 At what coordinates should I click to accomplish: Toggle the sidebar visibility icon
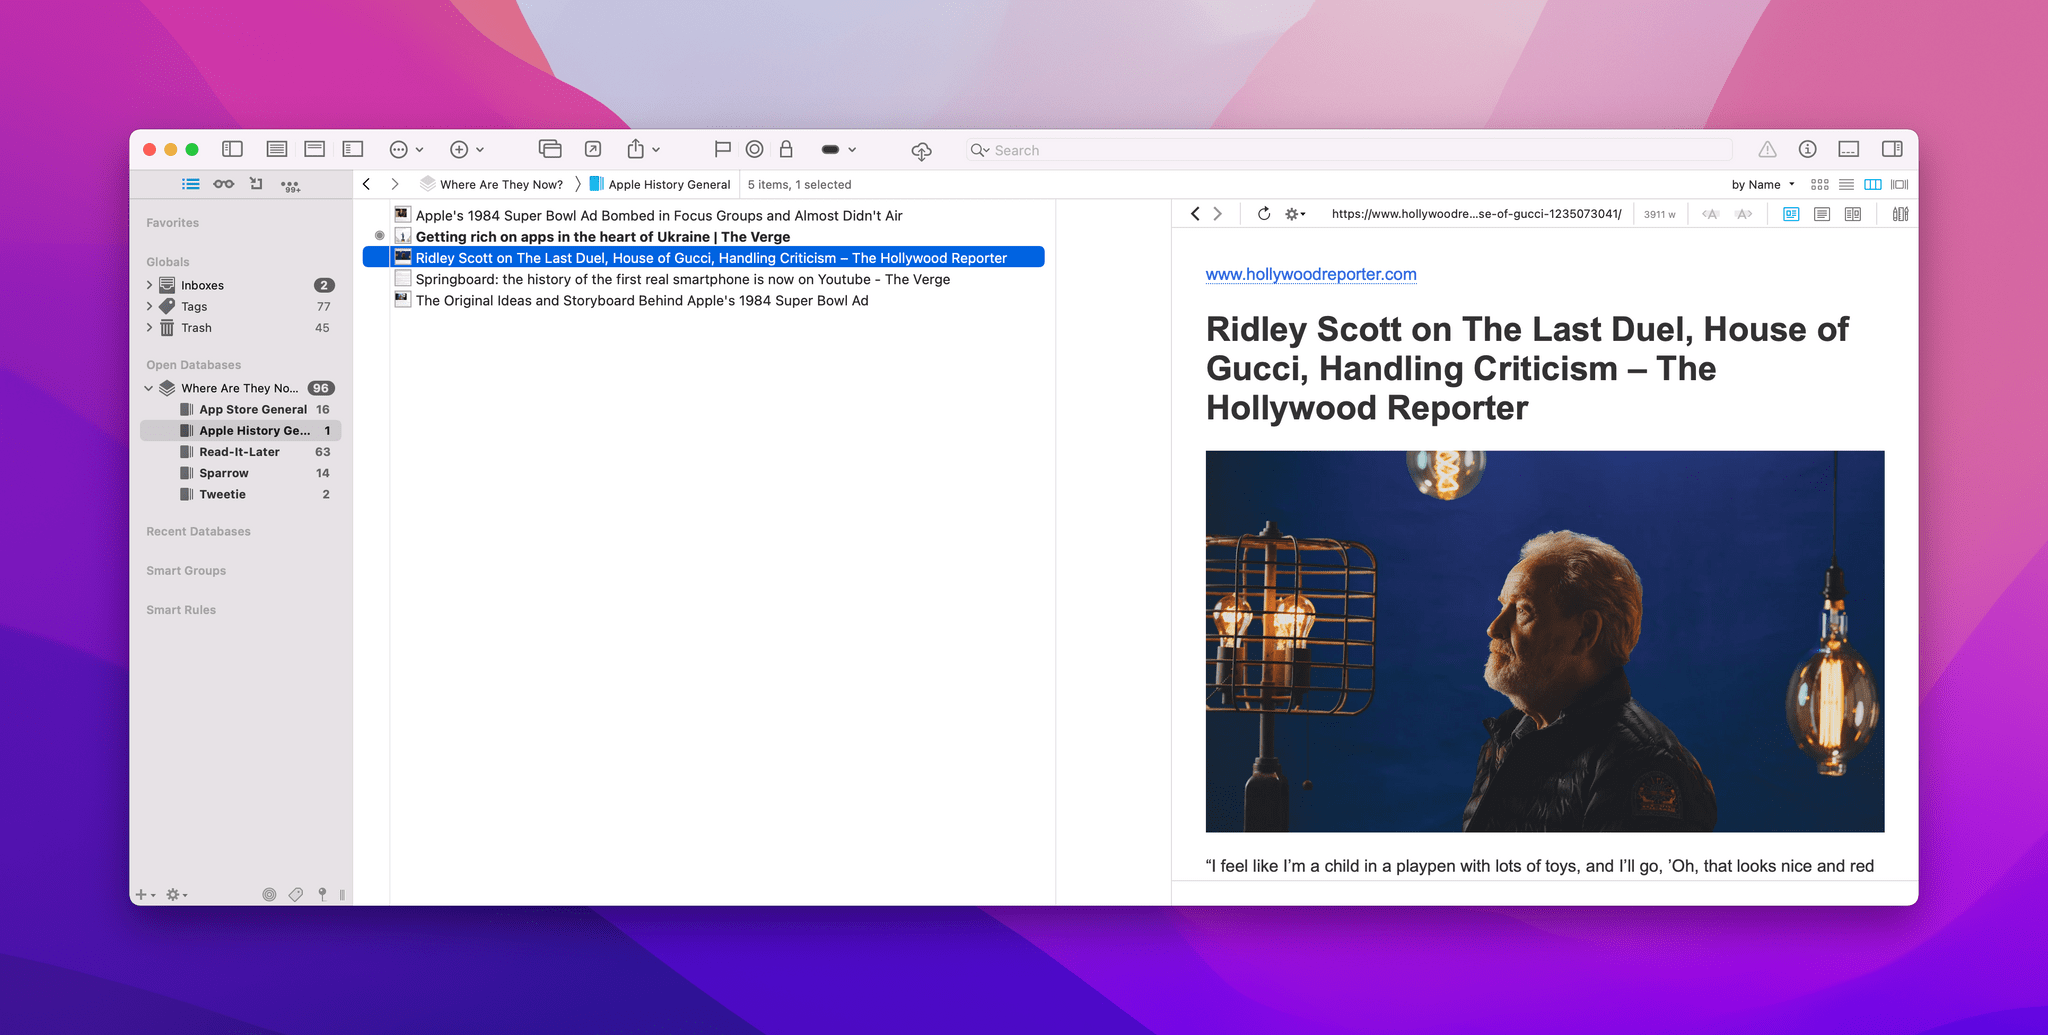pos(232,149)
